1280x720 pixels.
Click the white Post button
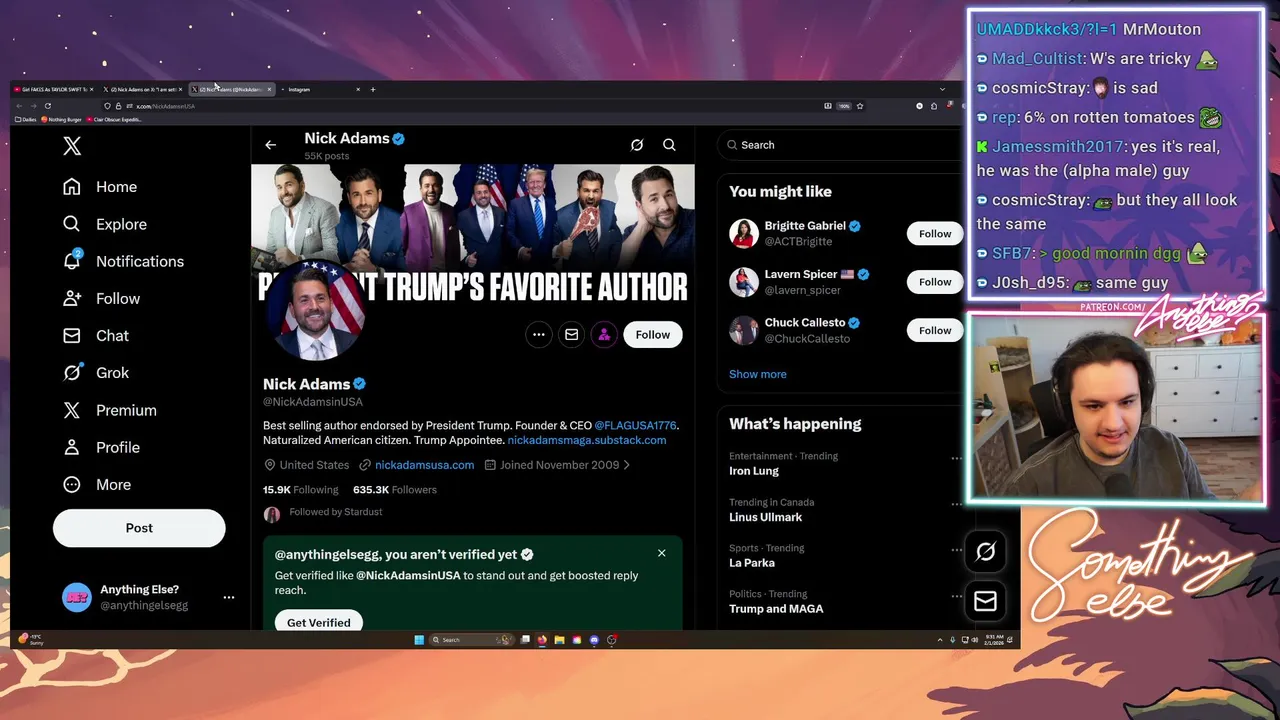[139, 528]
